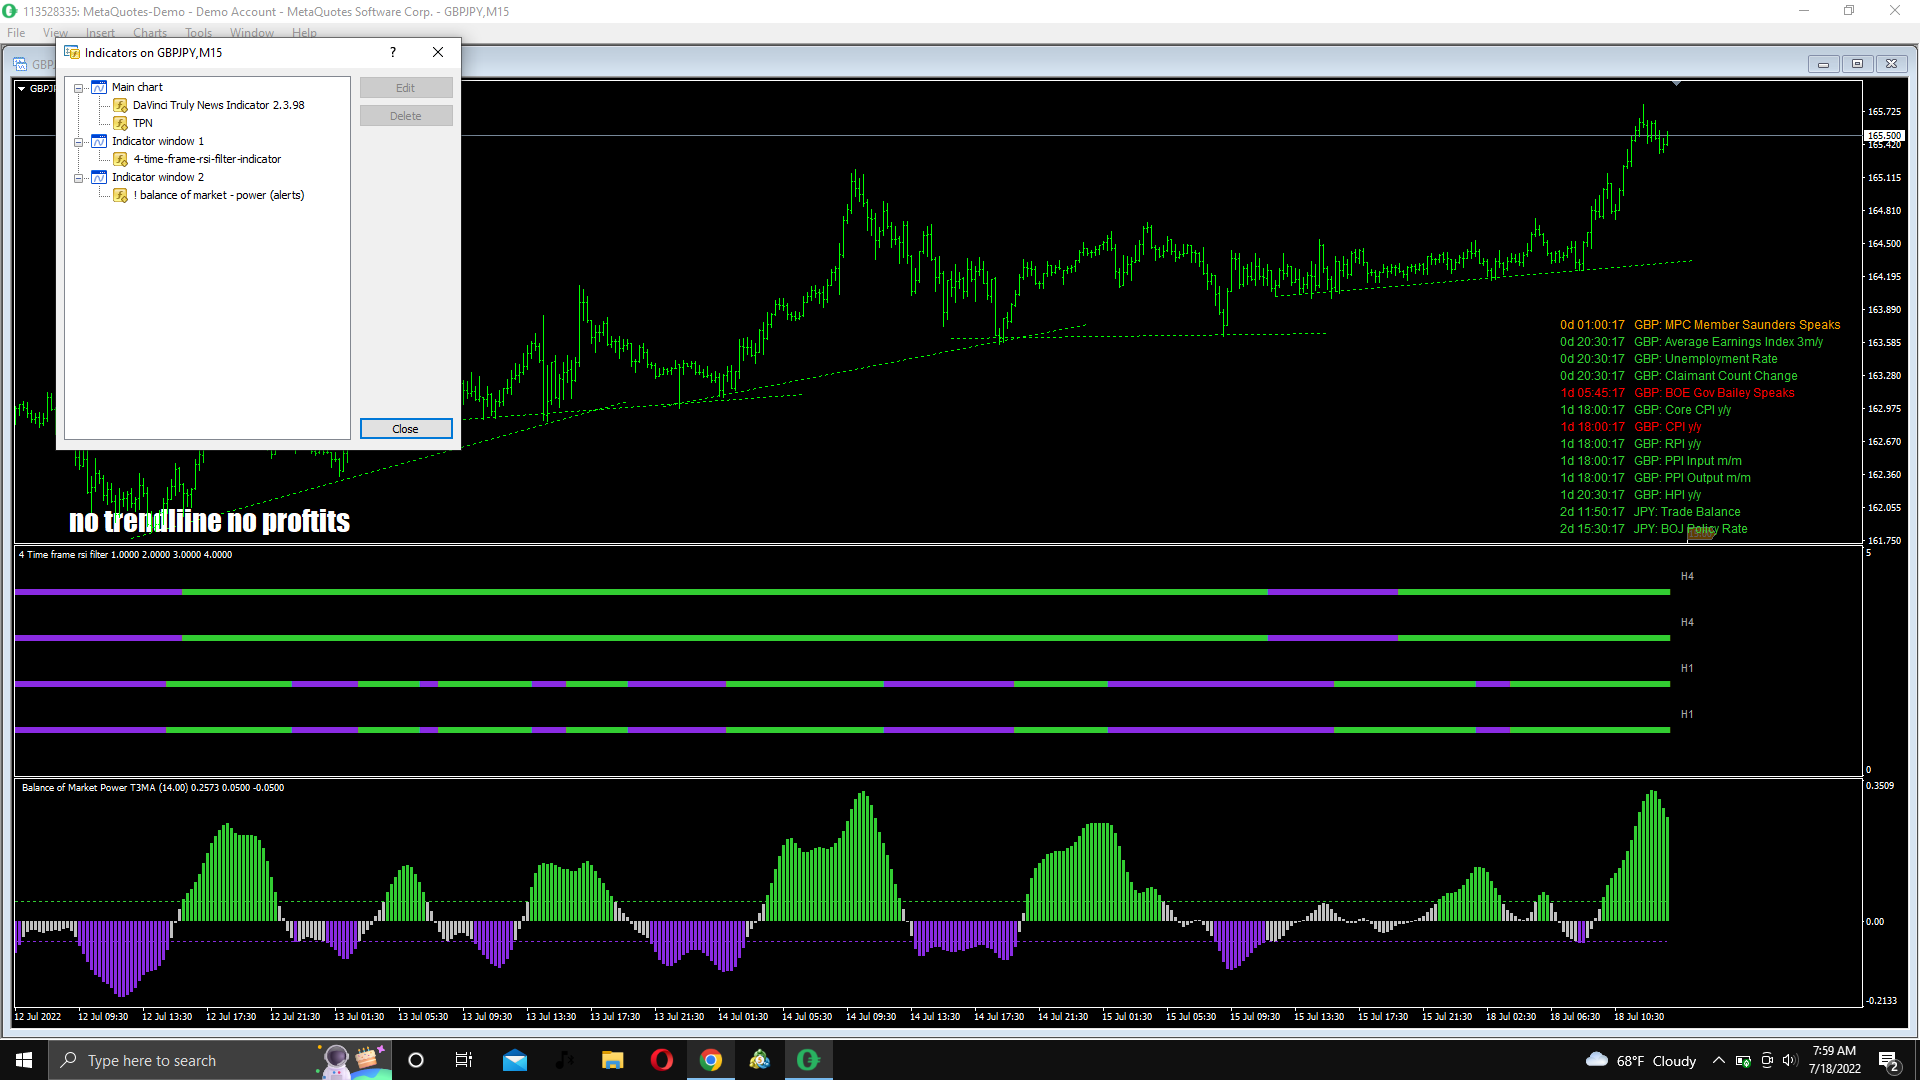This screenshot has width=1920, height=1080.
Task: Collapse the Indicator window 1 node
Action: (79, 142)
